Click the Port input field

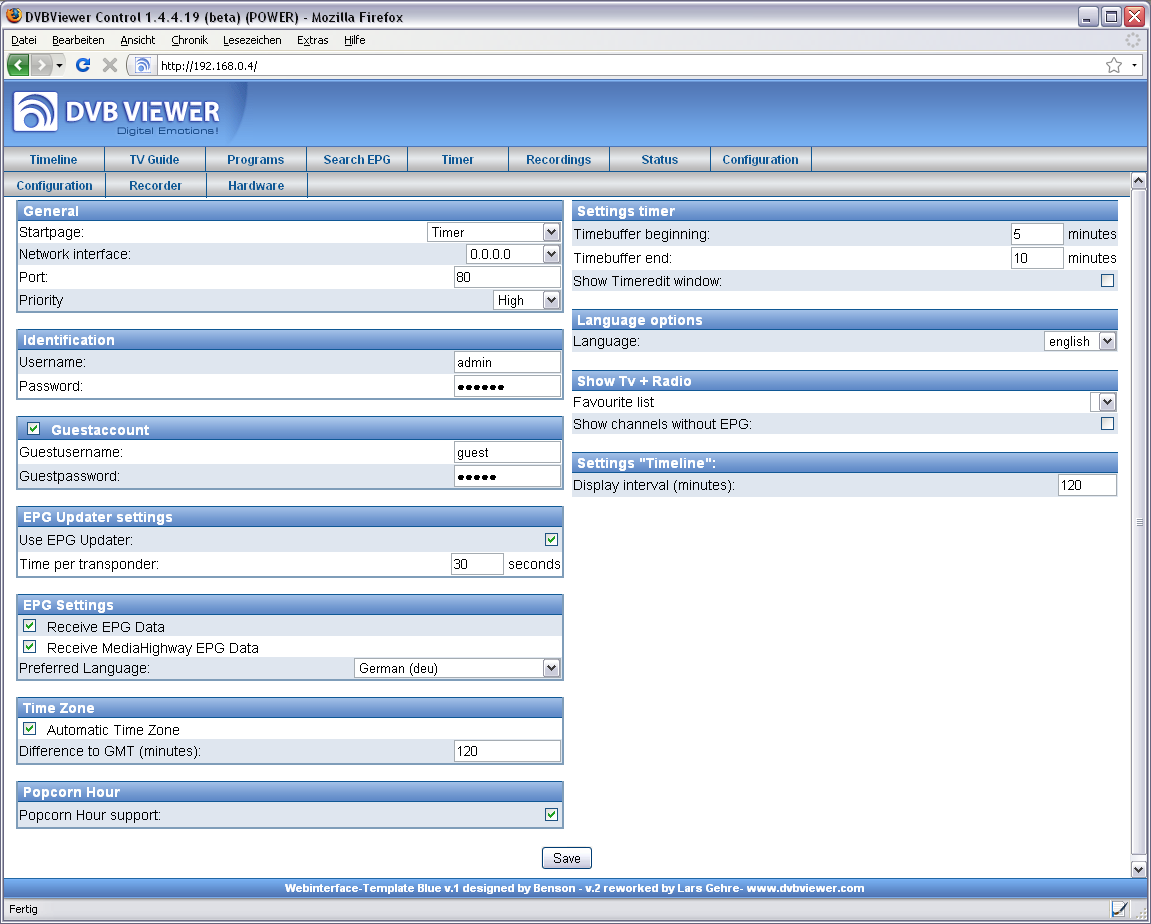pyautogui.click(x=506, y=277)
